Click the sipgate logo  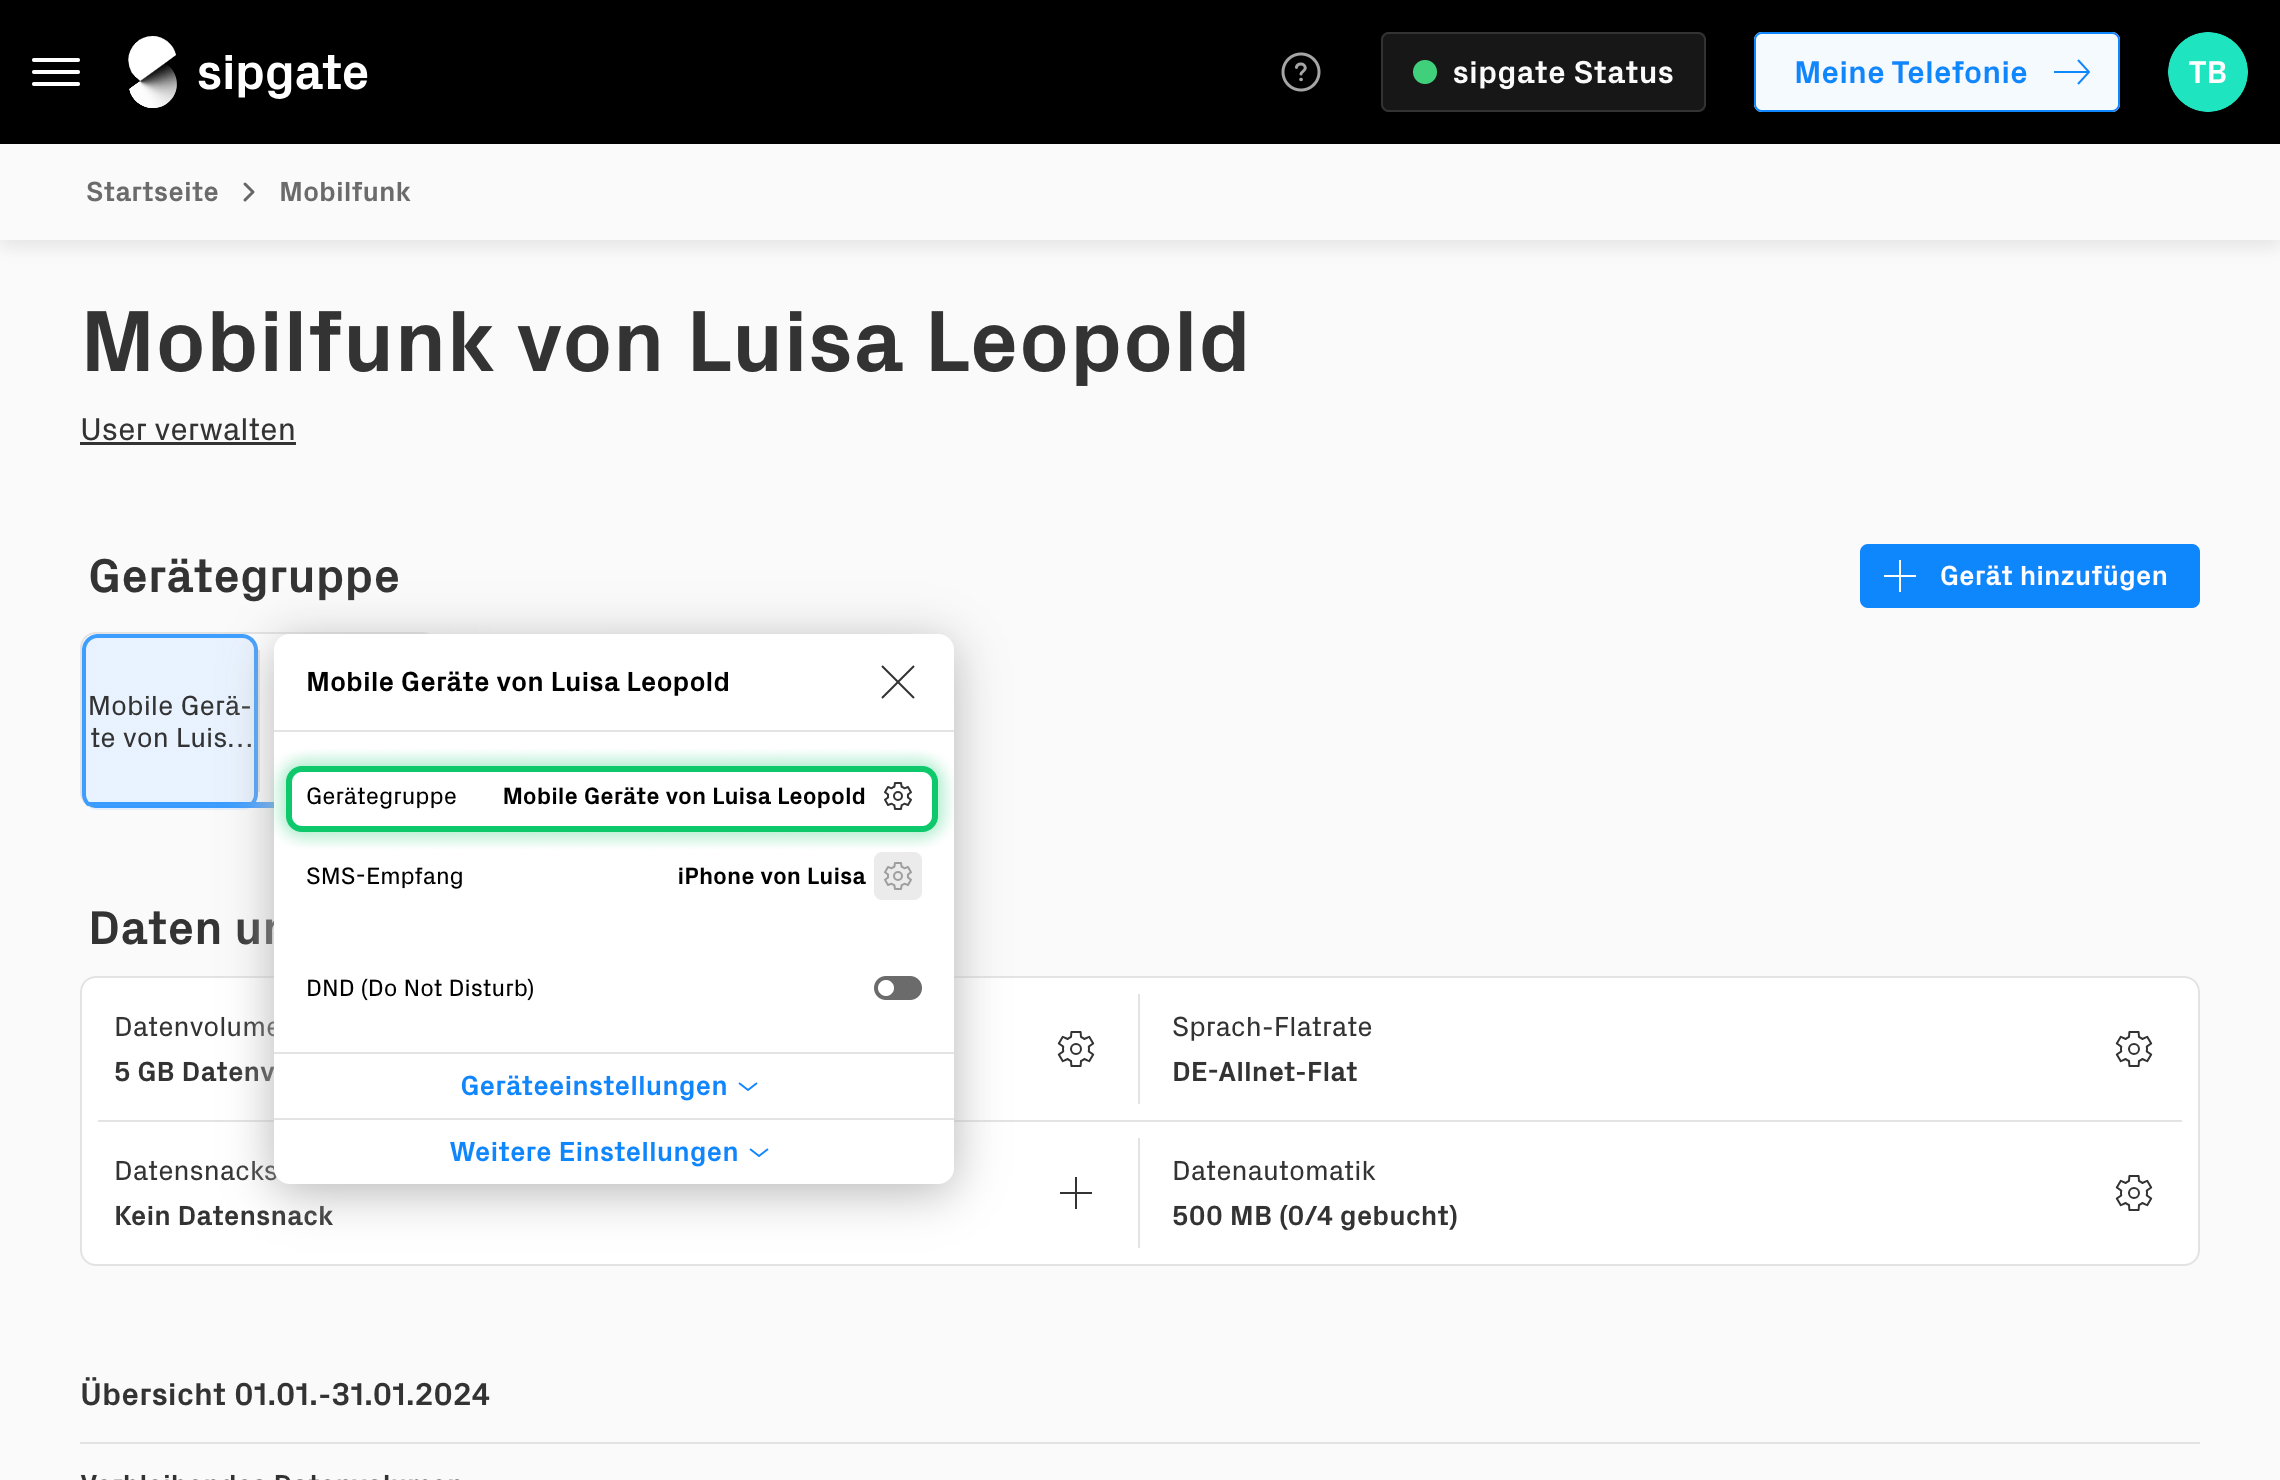[x=248, y=72]
